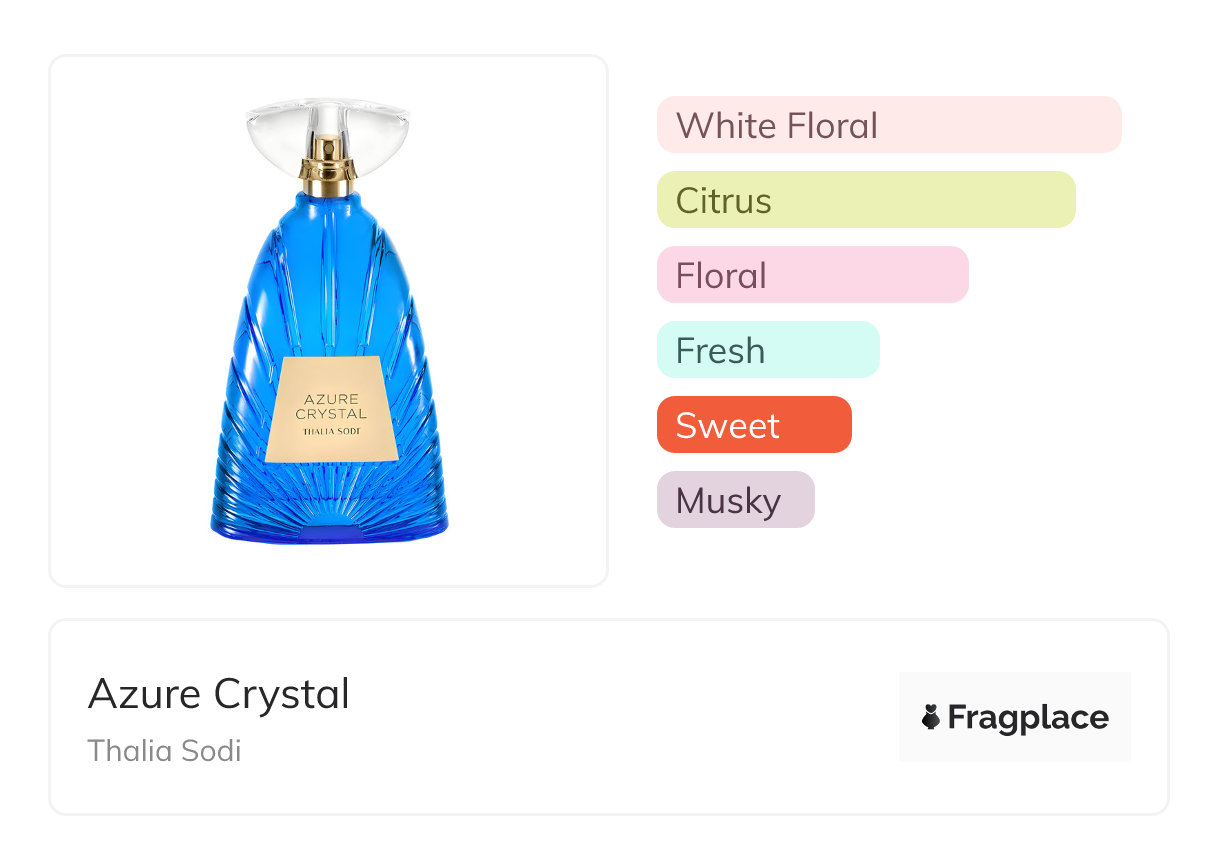Select the White Floral accord bar

tap(888, 125)
